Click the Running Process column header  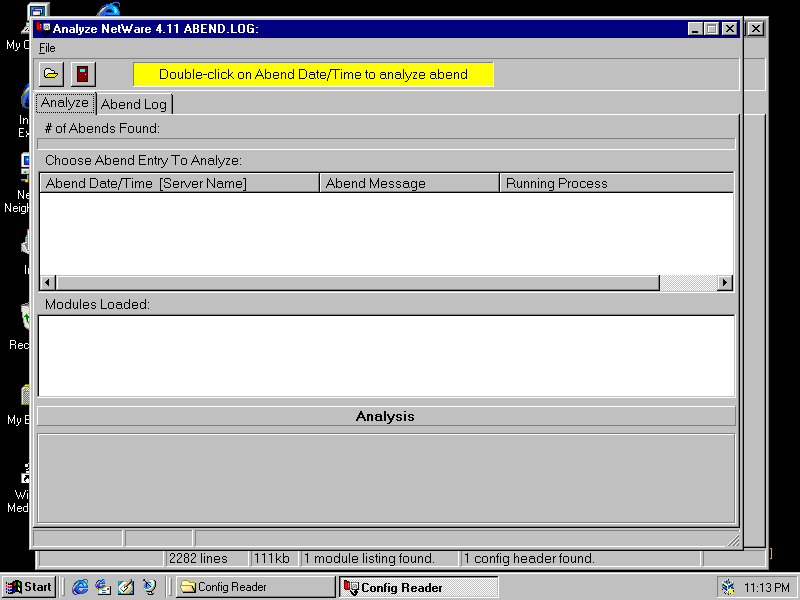(616, 183)
